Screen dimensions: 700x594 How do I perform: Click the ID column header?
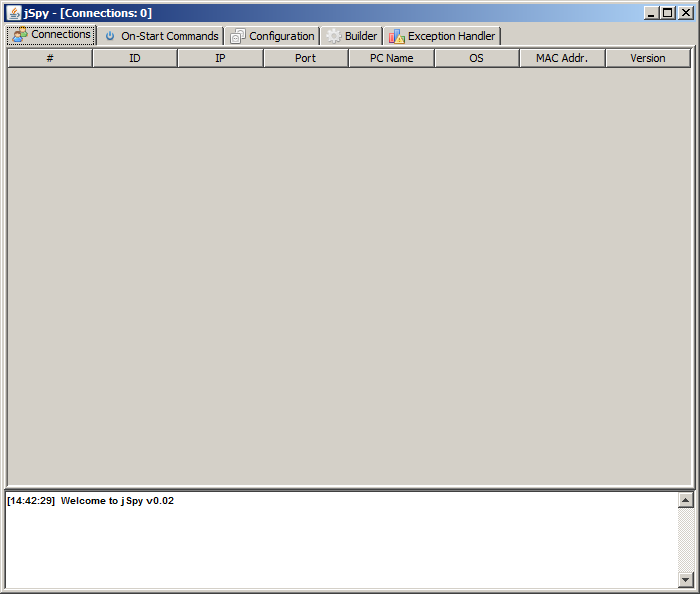[135, 58]
